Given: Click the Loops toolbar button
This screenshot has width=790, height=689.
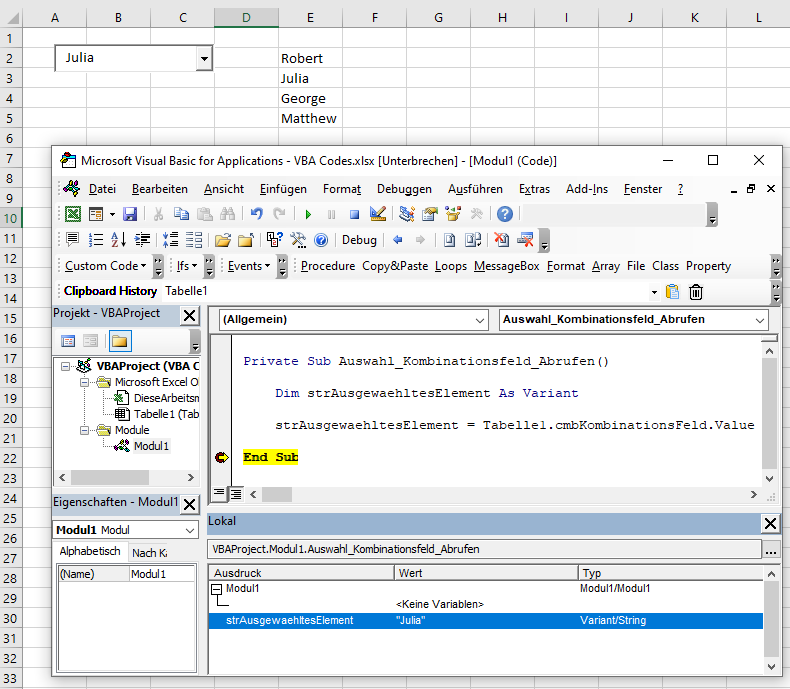Looking at the screenshot, I should click(x=451, y=266).
